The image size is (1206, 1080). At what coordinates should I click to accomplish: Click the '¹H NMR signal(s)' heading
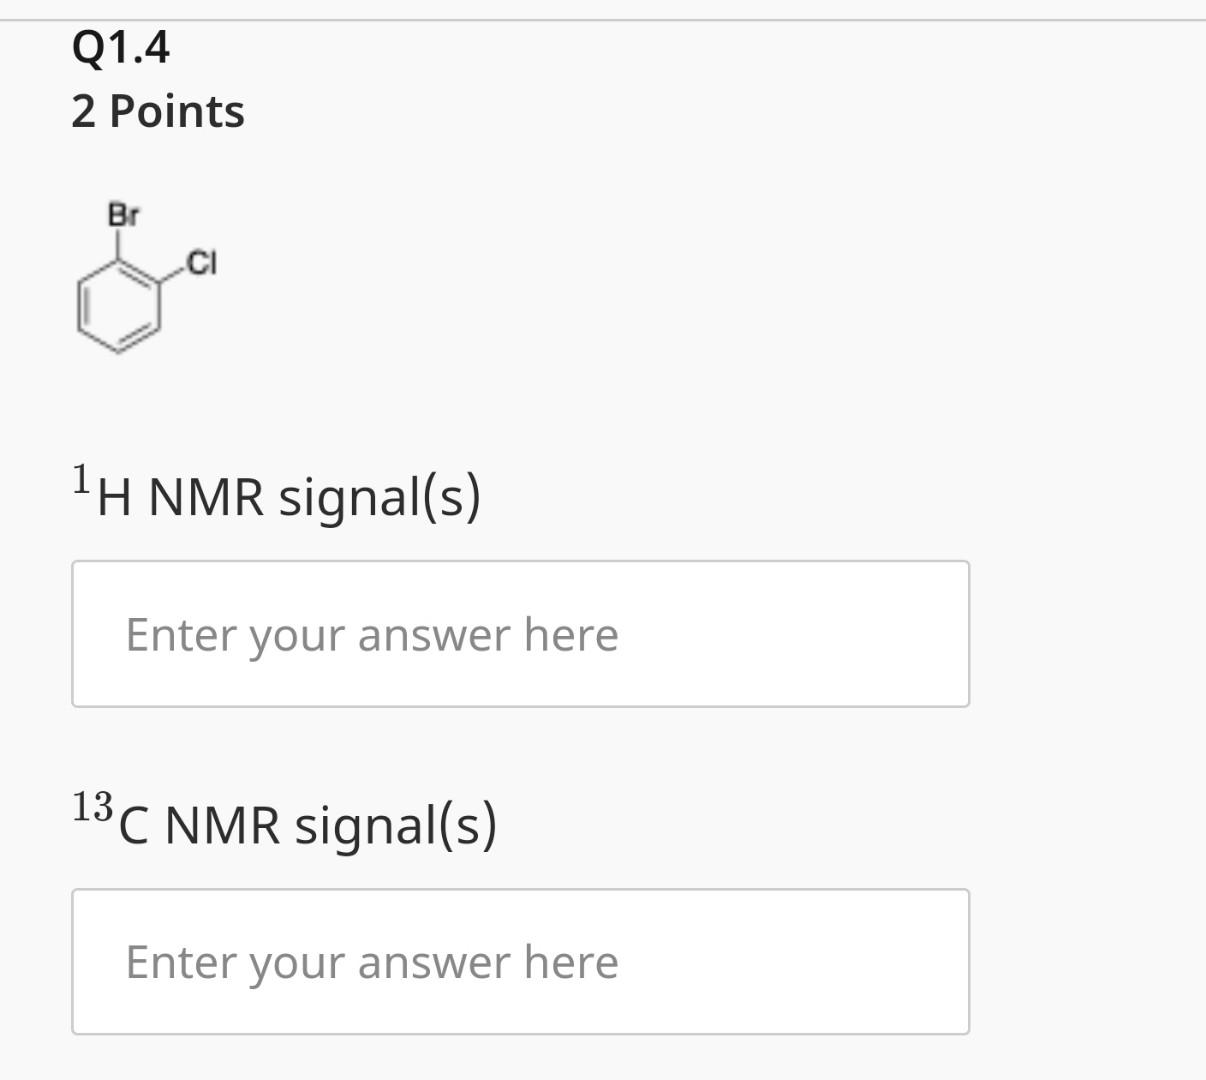(278, 493)
